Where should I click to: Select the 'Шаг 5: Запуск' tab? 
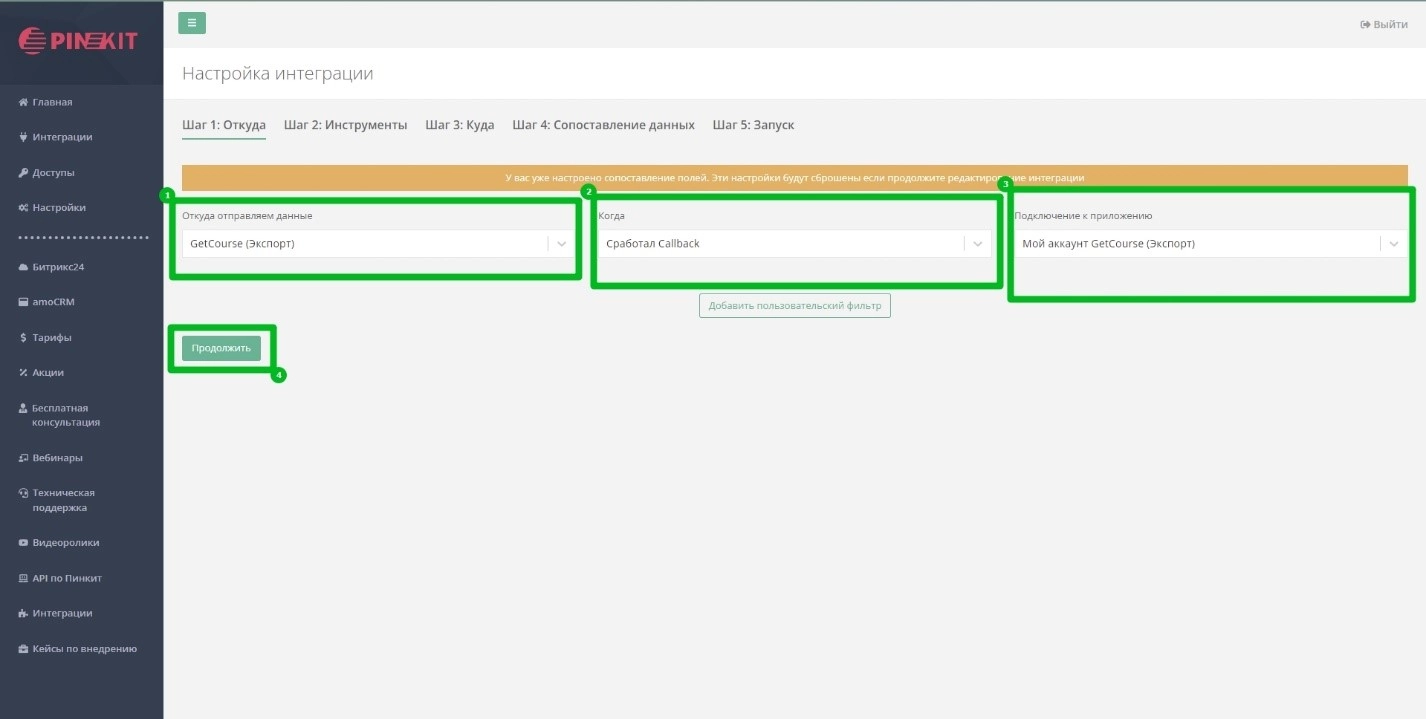coord(753,125)
